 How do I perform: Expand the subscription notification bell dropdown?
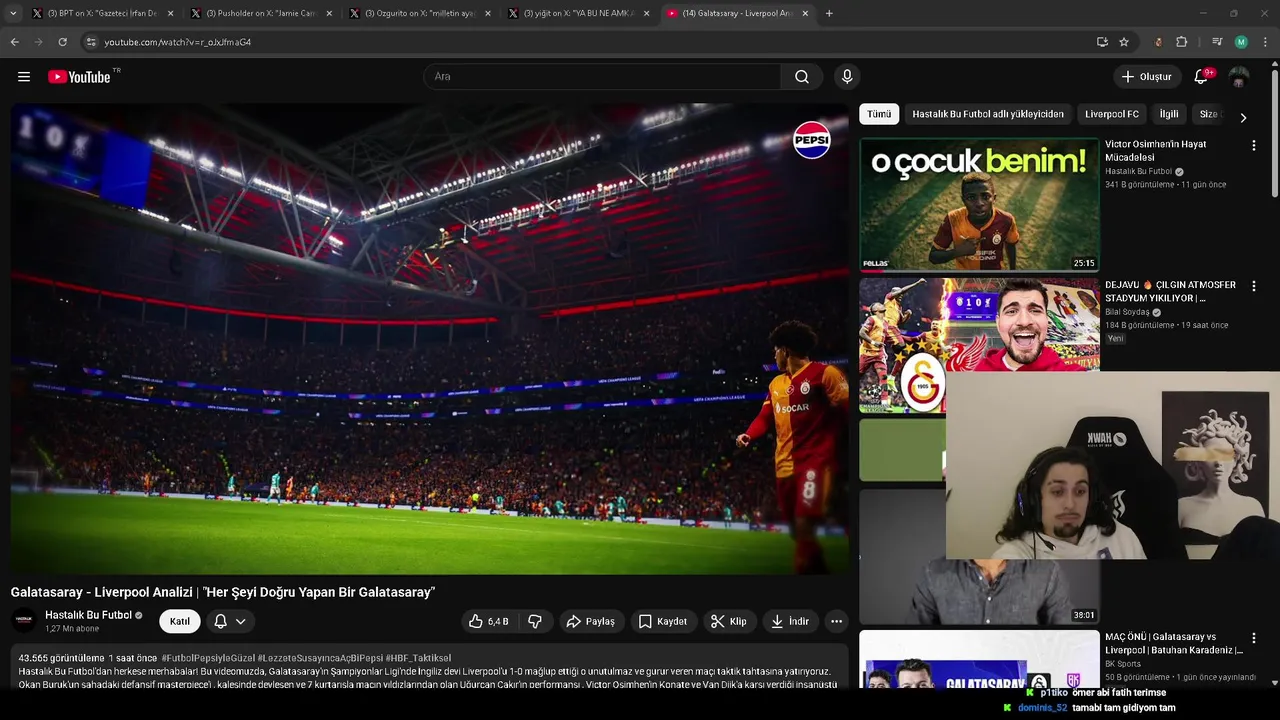(x=230, y=621)
